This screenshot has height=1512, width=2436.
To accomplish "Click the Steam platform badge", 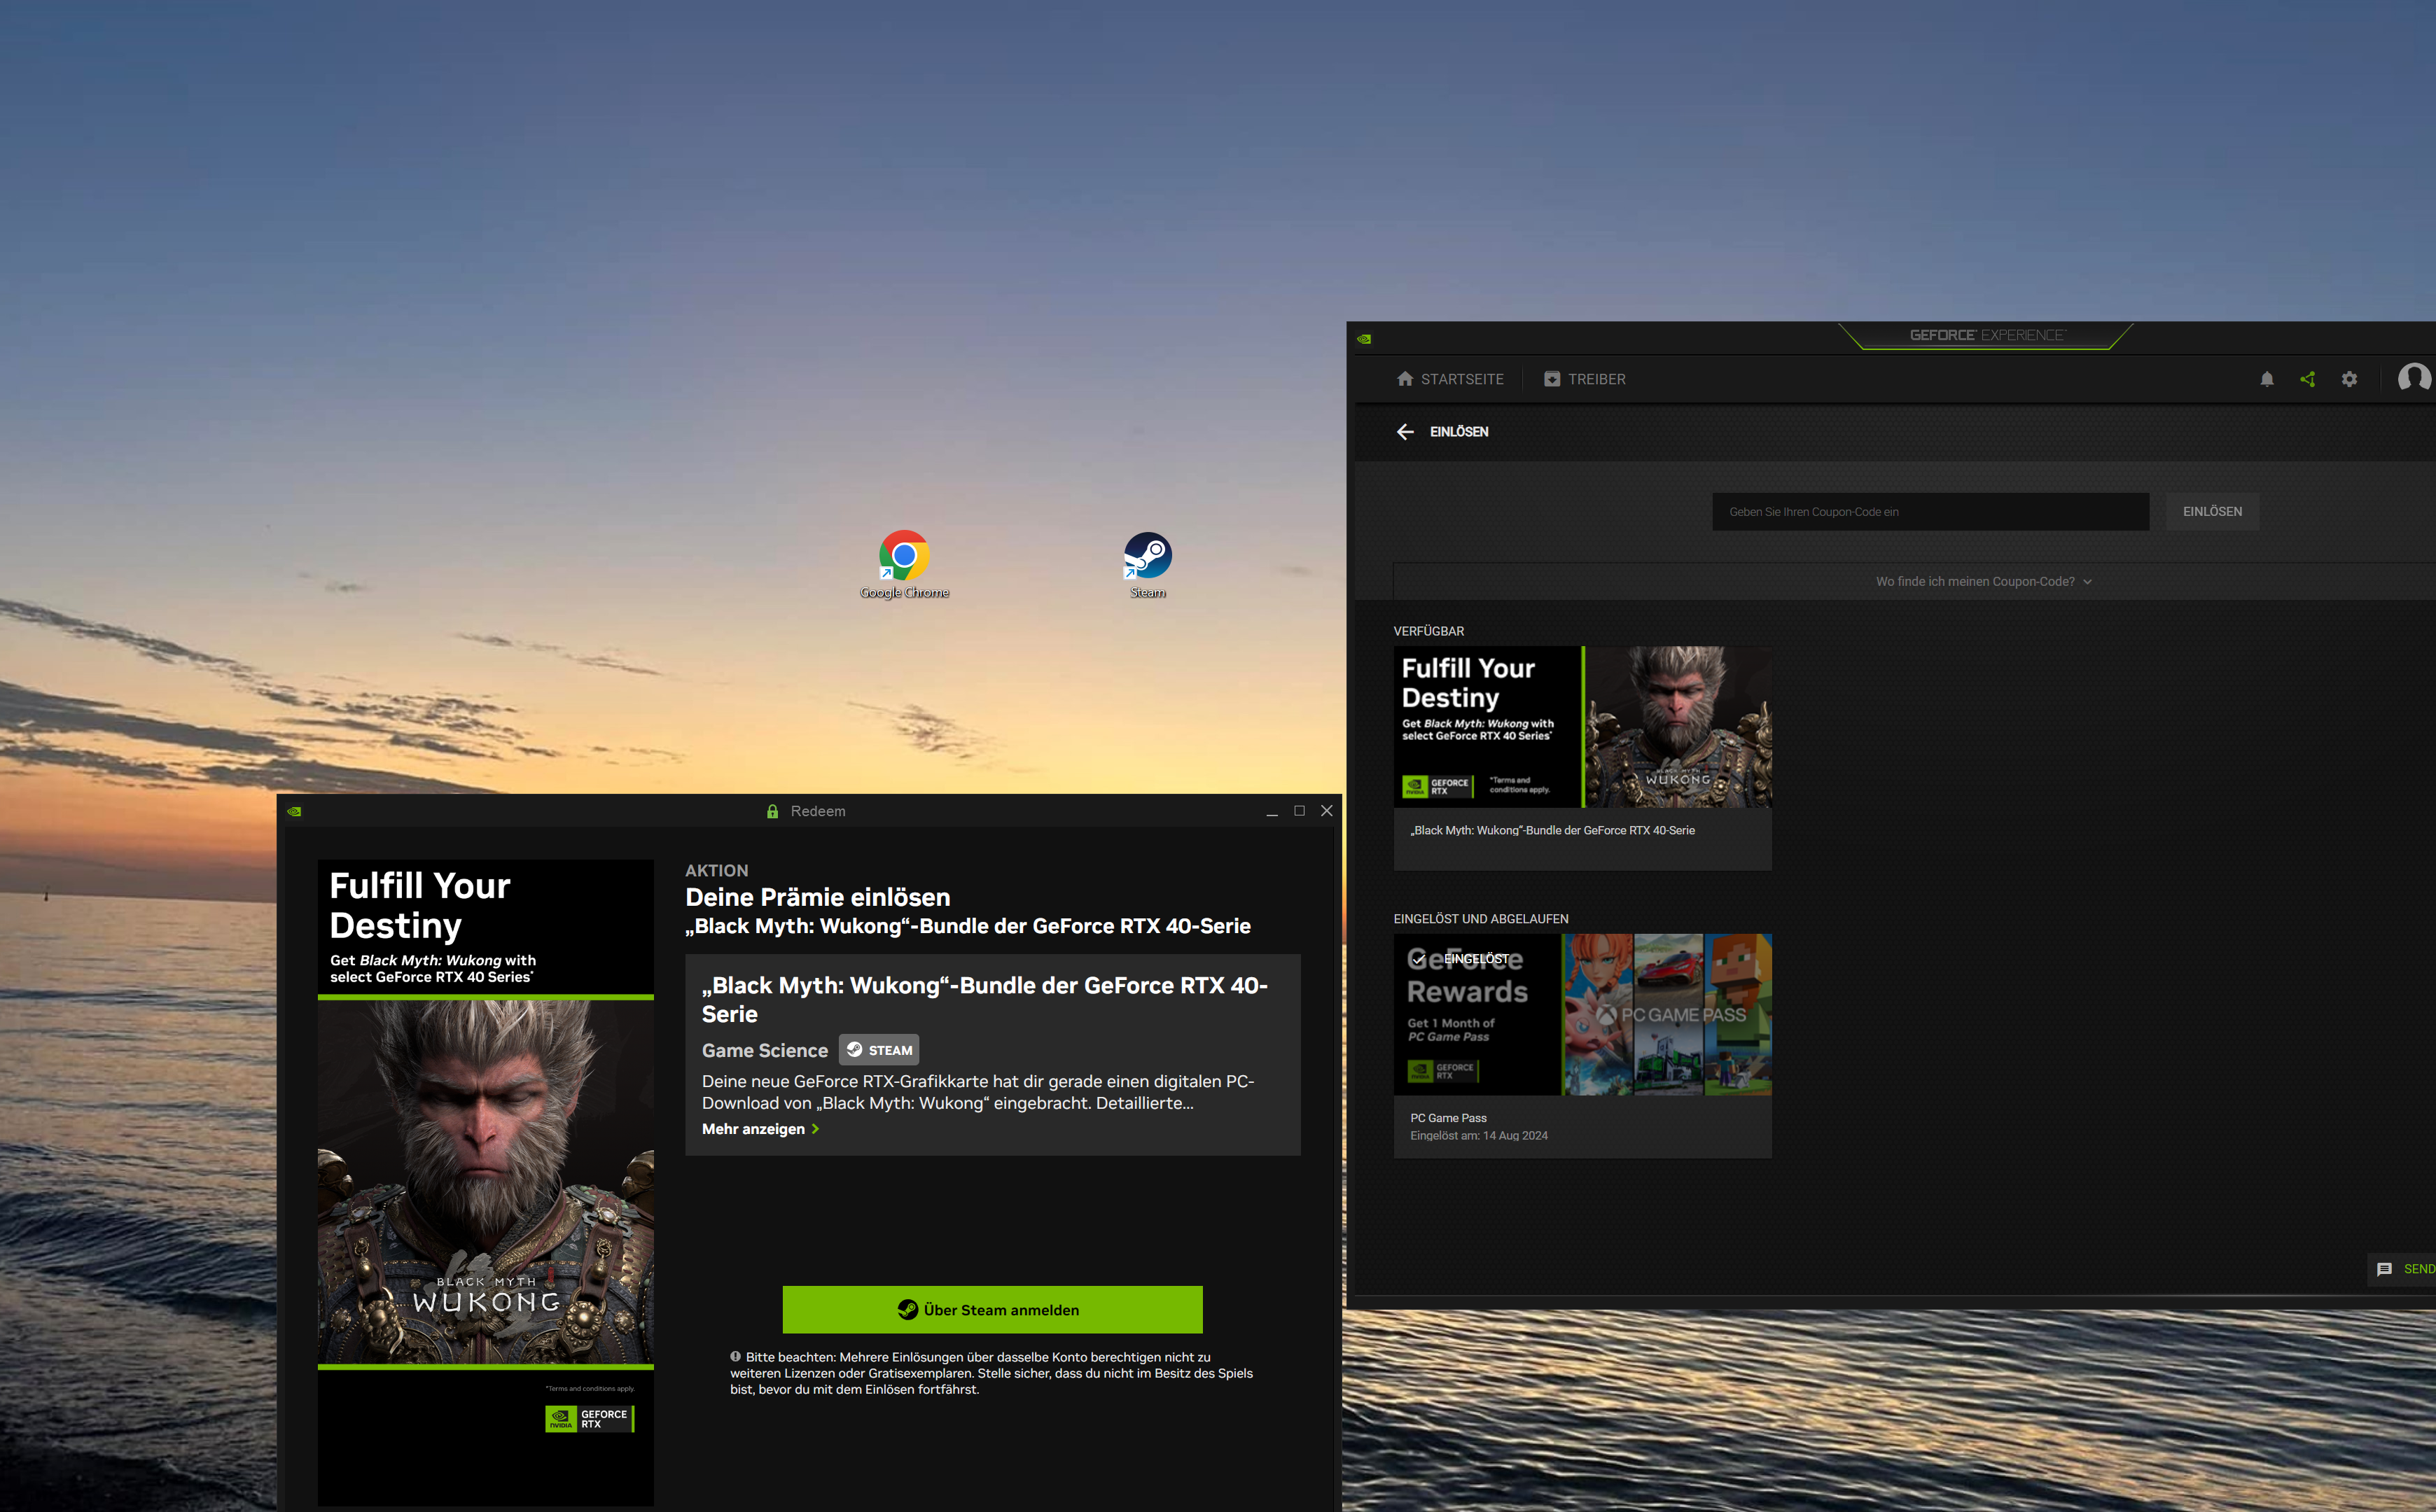I will [879, 1050].
